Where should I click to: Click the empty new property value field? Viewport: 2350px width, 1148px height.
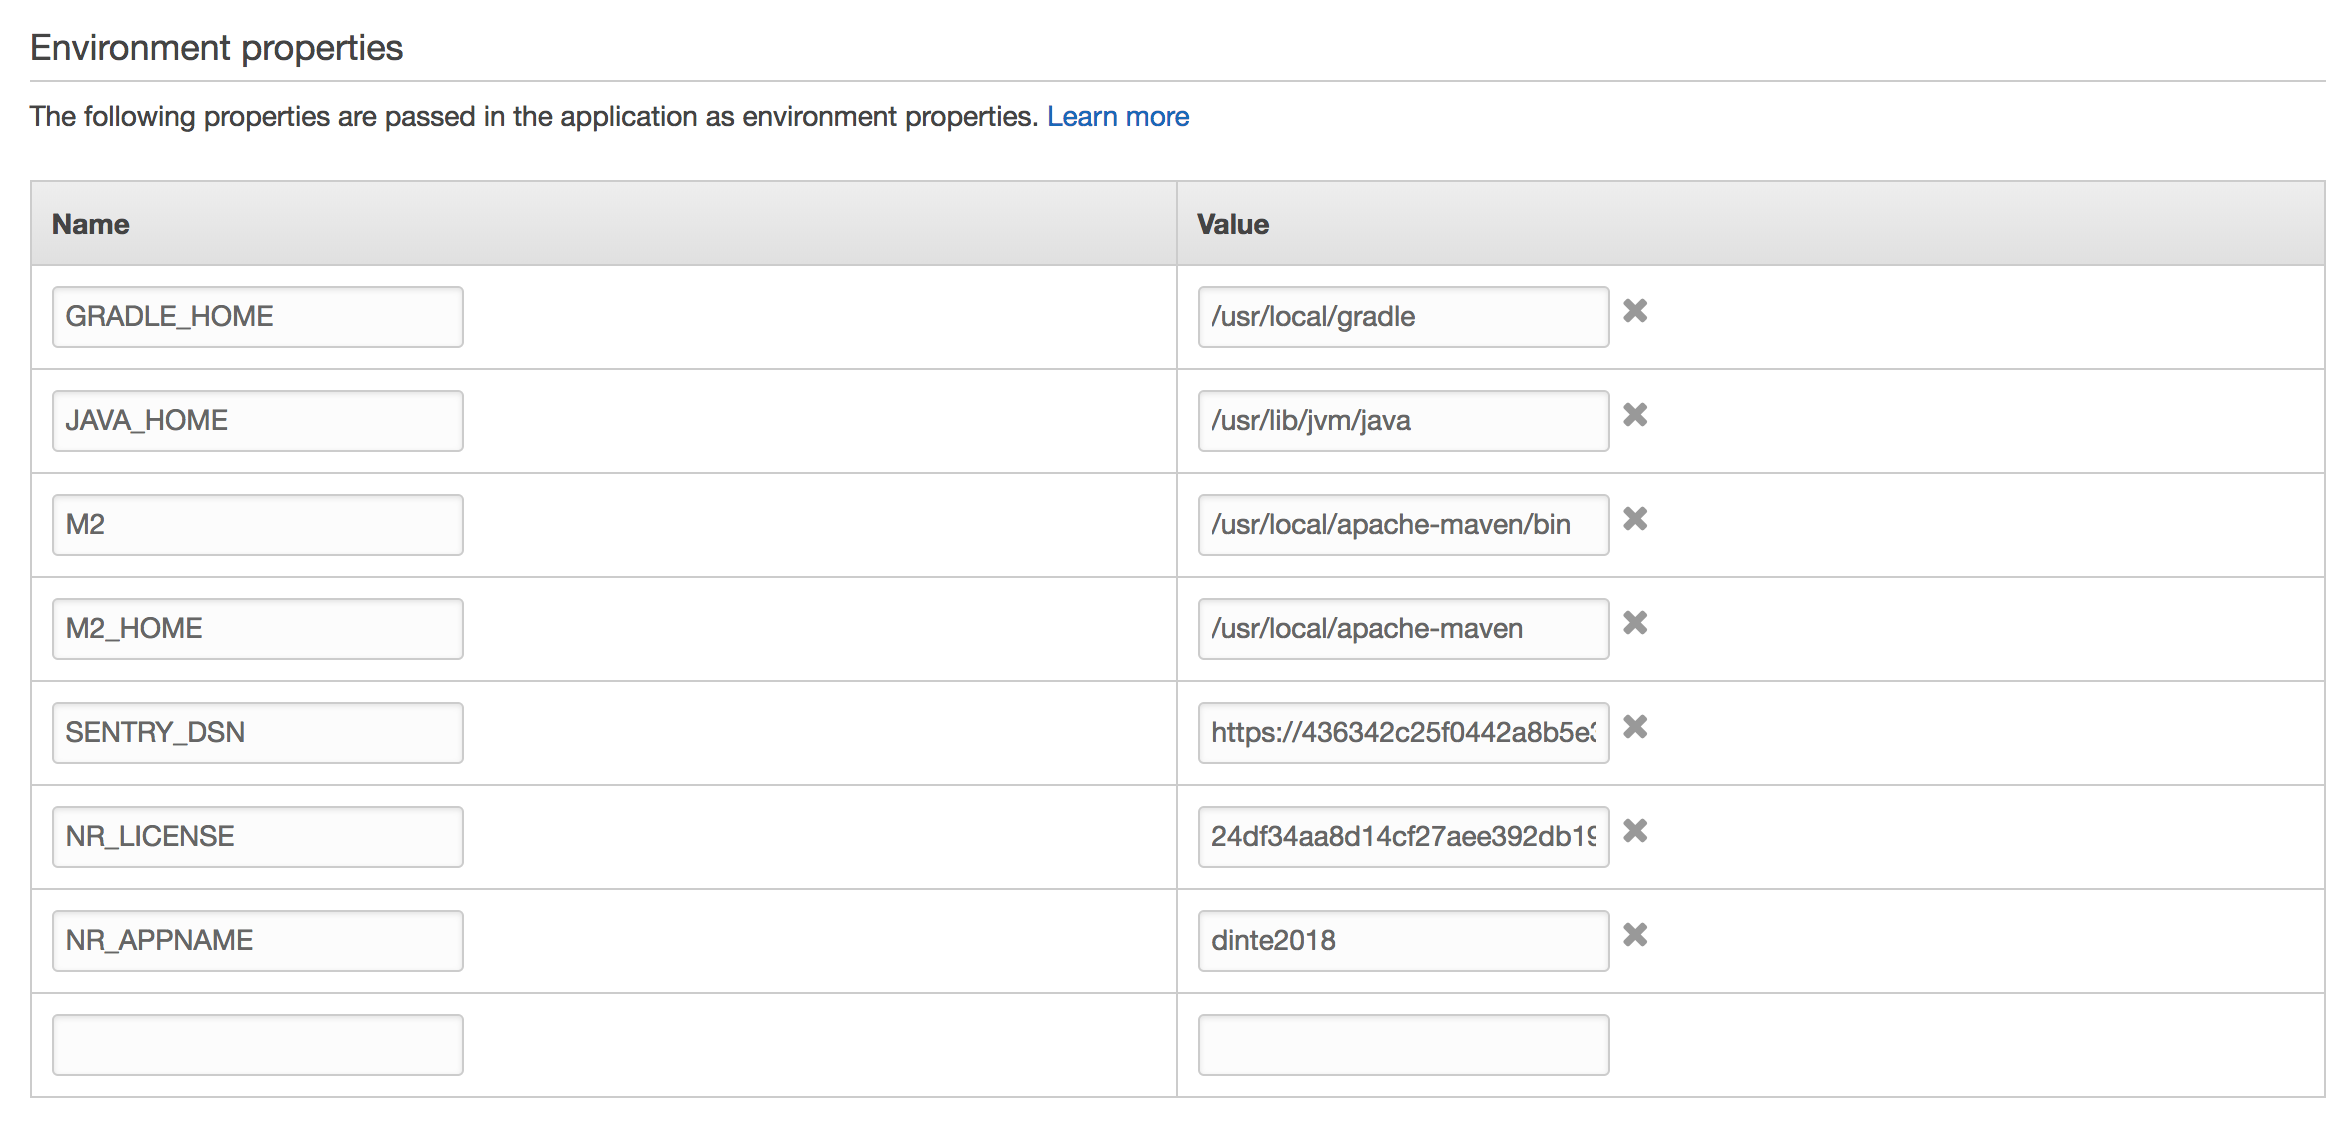[x=1402, y=1045]
